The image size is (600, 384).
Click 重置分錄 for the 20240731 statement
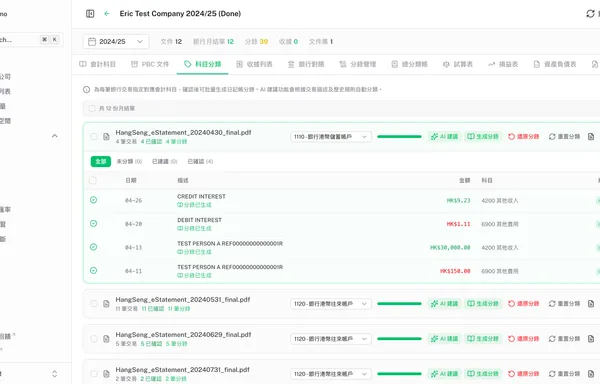(564, 374)
